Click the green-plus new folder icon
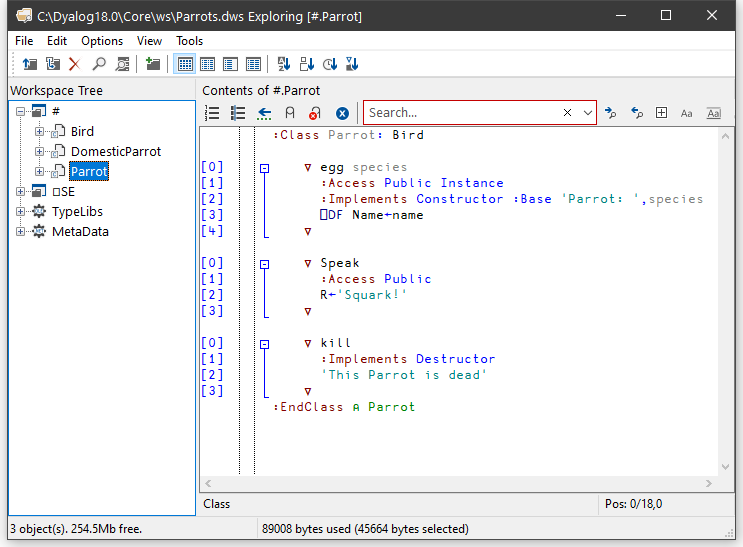 click(152, 64)
